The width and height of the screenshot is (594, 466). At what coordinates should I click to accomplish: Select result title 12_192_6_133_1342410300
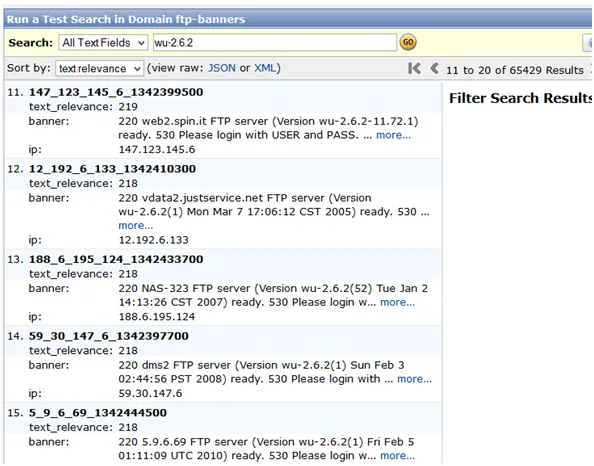(x=113, y=169)
